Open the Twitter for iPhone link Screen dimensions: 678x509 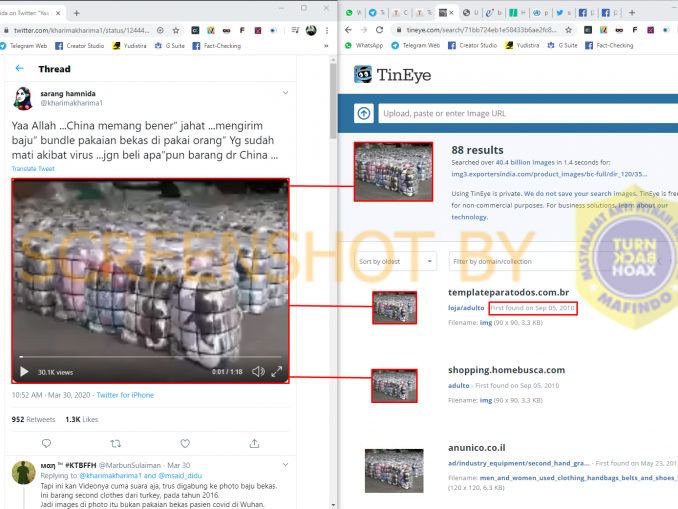tap(125, 395)
